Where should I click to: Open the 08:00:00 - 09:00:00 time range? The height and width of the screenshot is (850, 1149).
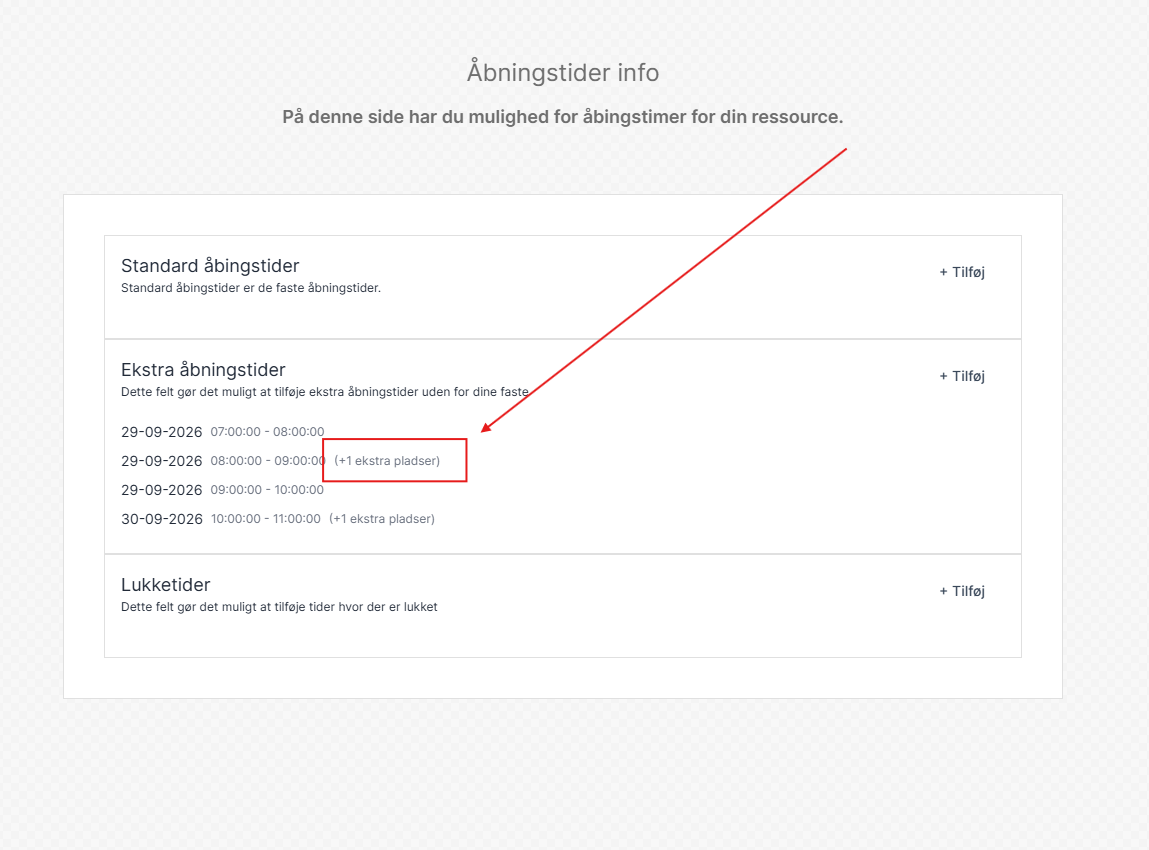click(267, 461)
